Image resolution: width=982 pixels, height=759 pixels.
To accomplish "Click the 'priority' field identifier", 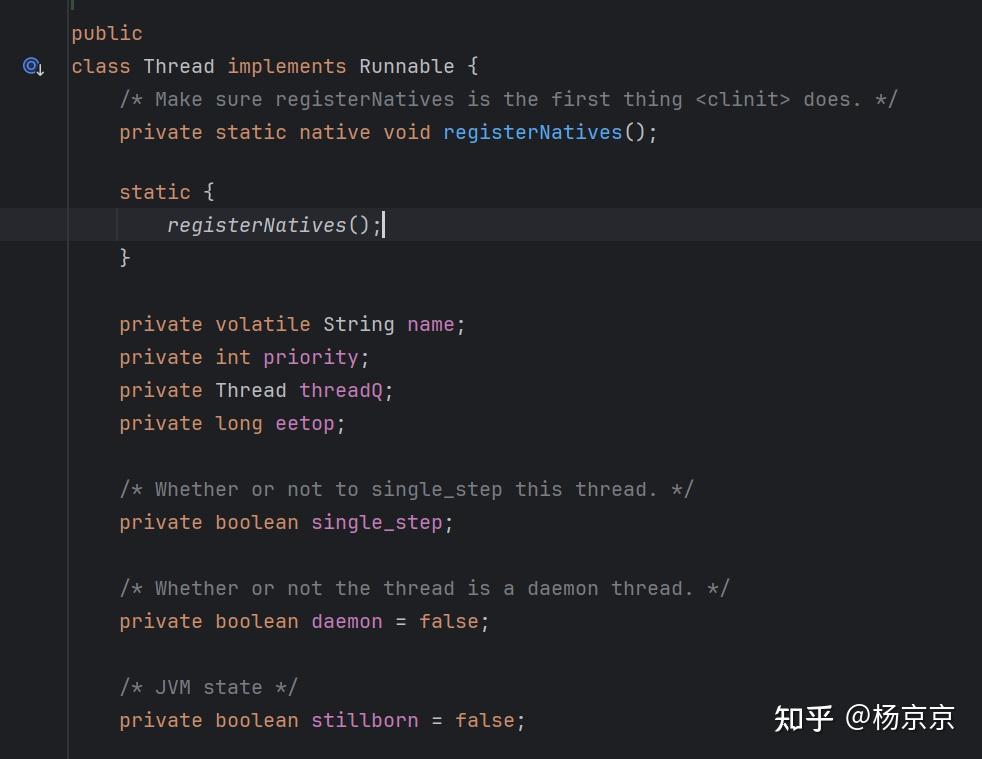I will tap(310, 357).
